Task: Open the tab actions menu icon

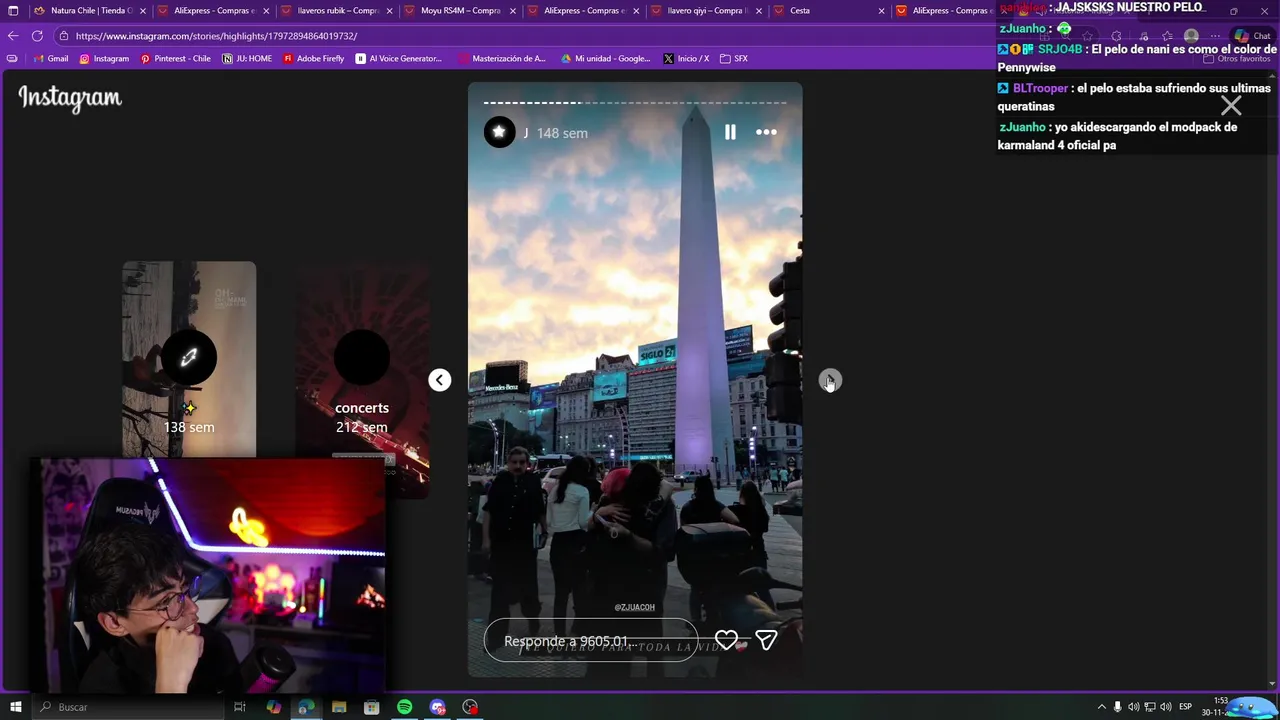Action: click(x=12, y=11)
